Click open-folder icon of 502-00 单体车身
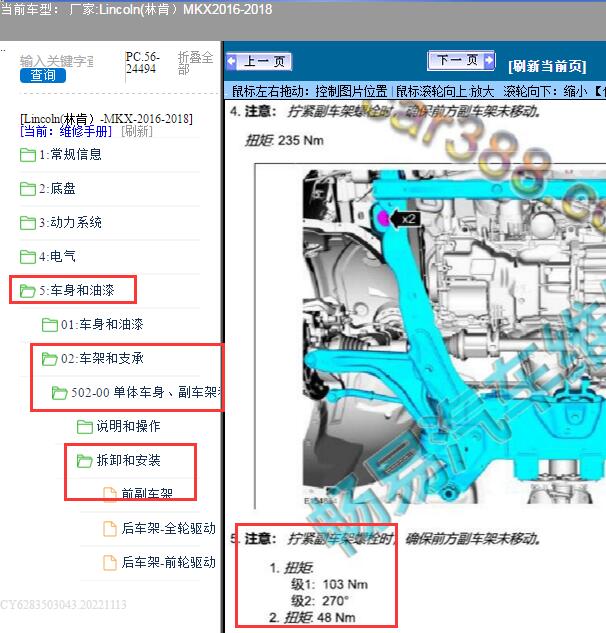606x633 pixels. [x=60, y=392]
